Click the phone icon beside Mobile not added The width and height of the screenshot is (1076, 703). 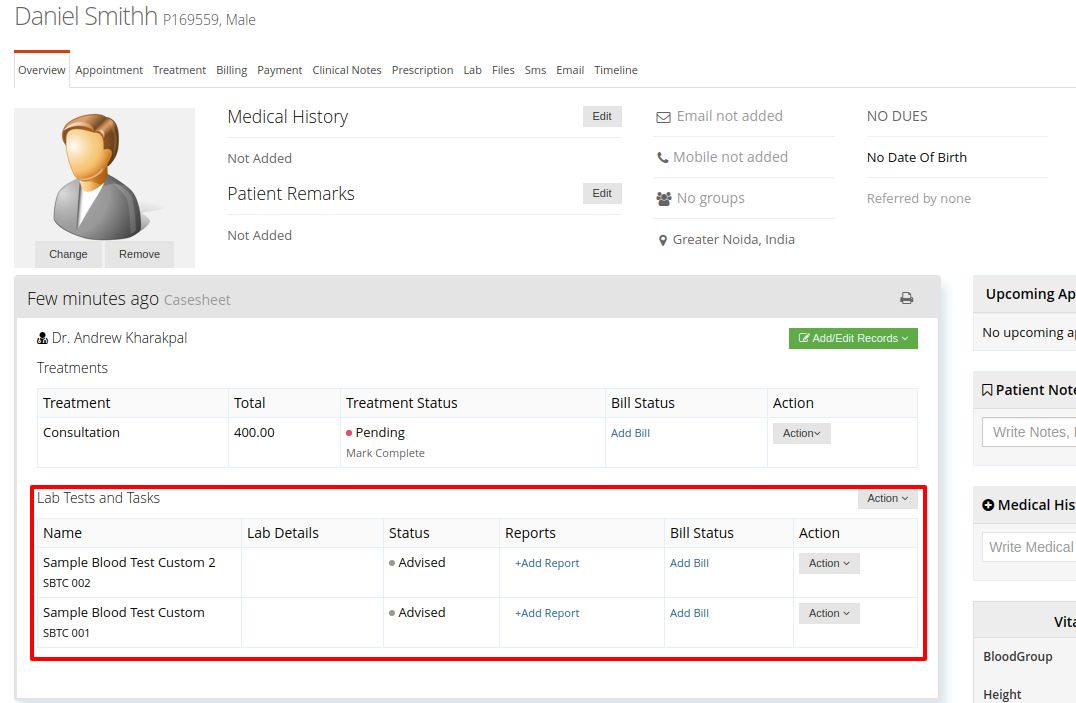point(662,158)
